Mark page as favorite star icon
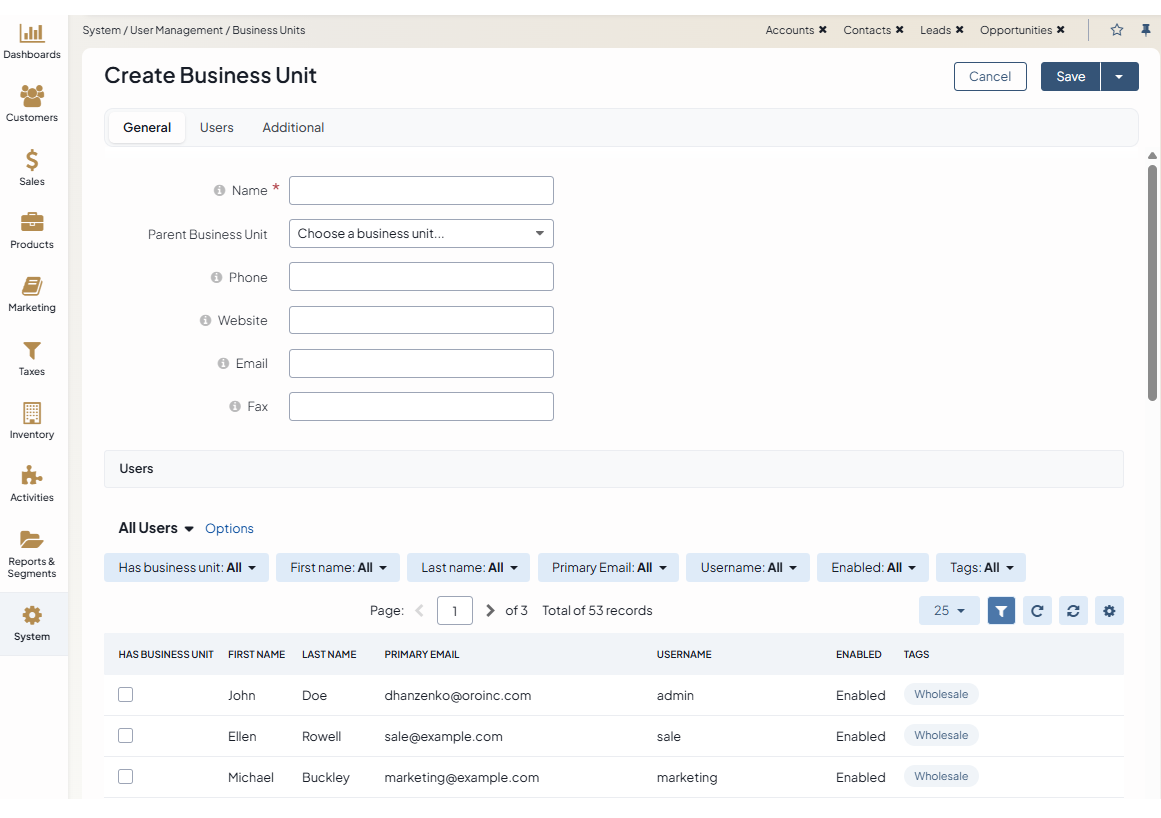Image resolution: width=1161 pixels, height=818 pixels. (1117, 30)
